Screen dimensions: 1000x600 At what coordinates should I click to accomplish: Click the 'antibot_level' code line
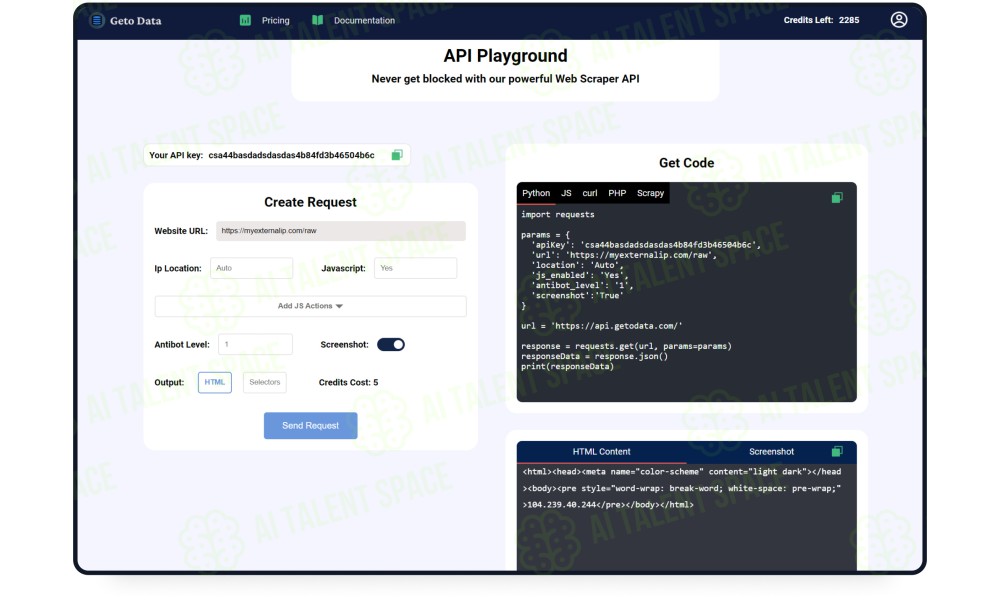point(580,285)
